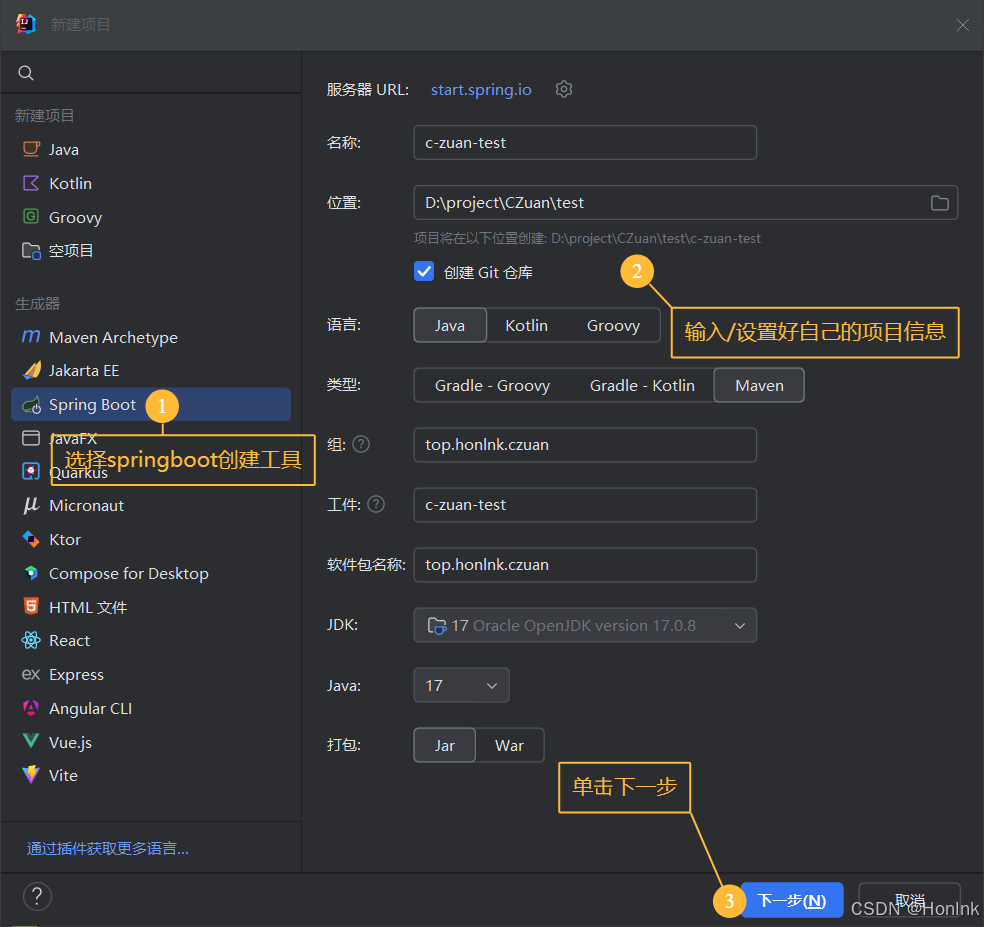
Task: Click the 取消 cancel button
Action: [909, 900]
